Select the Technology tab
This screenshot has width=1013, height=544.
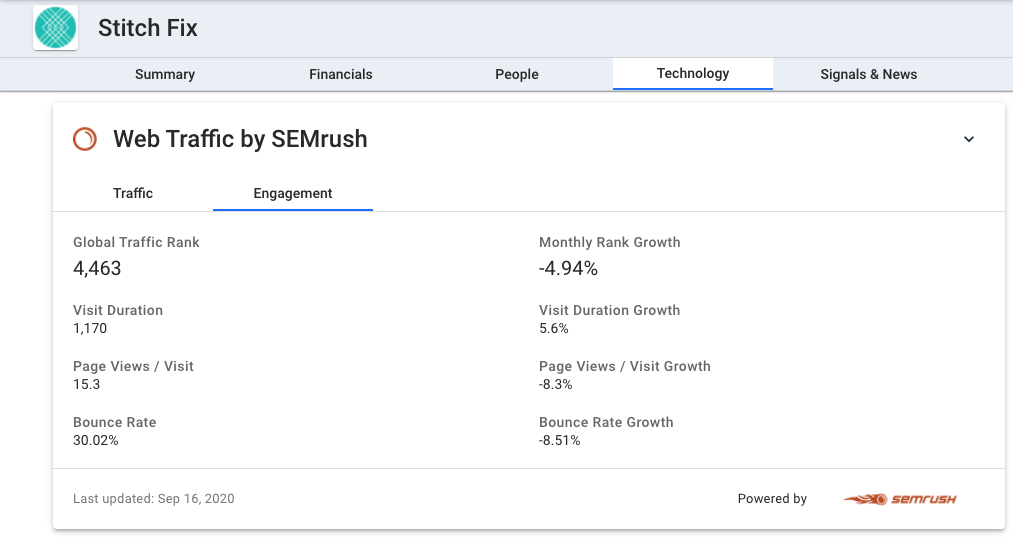point(693,74)
